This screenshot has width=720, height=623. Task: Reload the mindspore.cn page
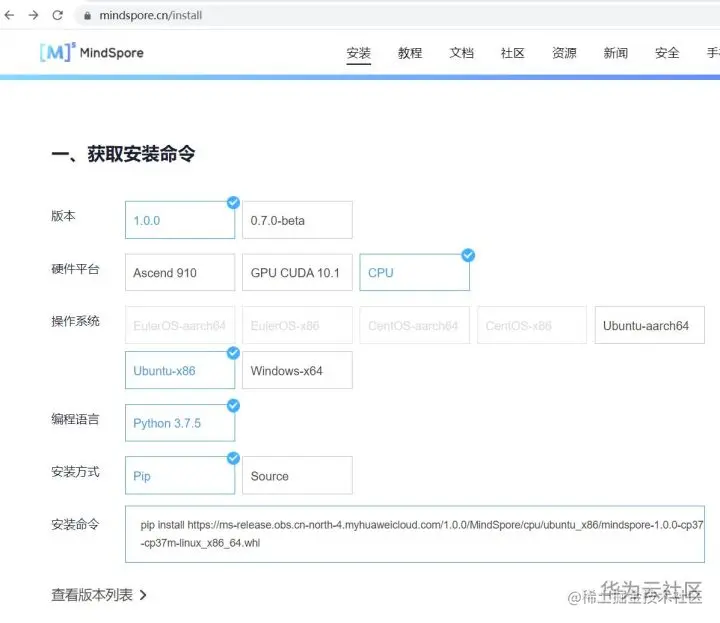click(57, 15)
